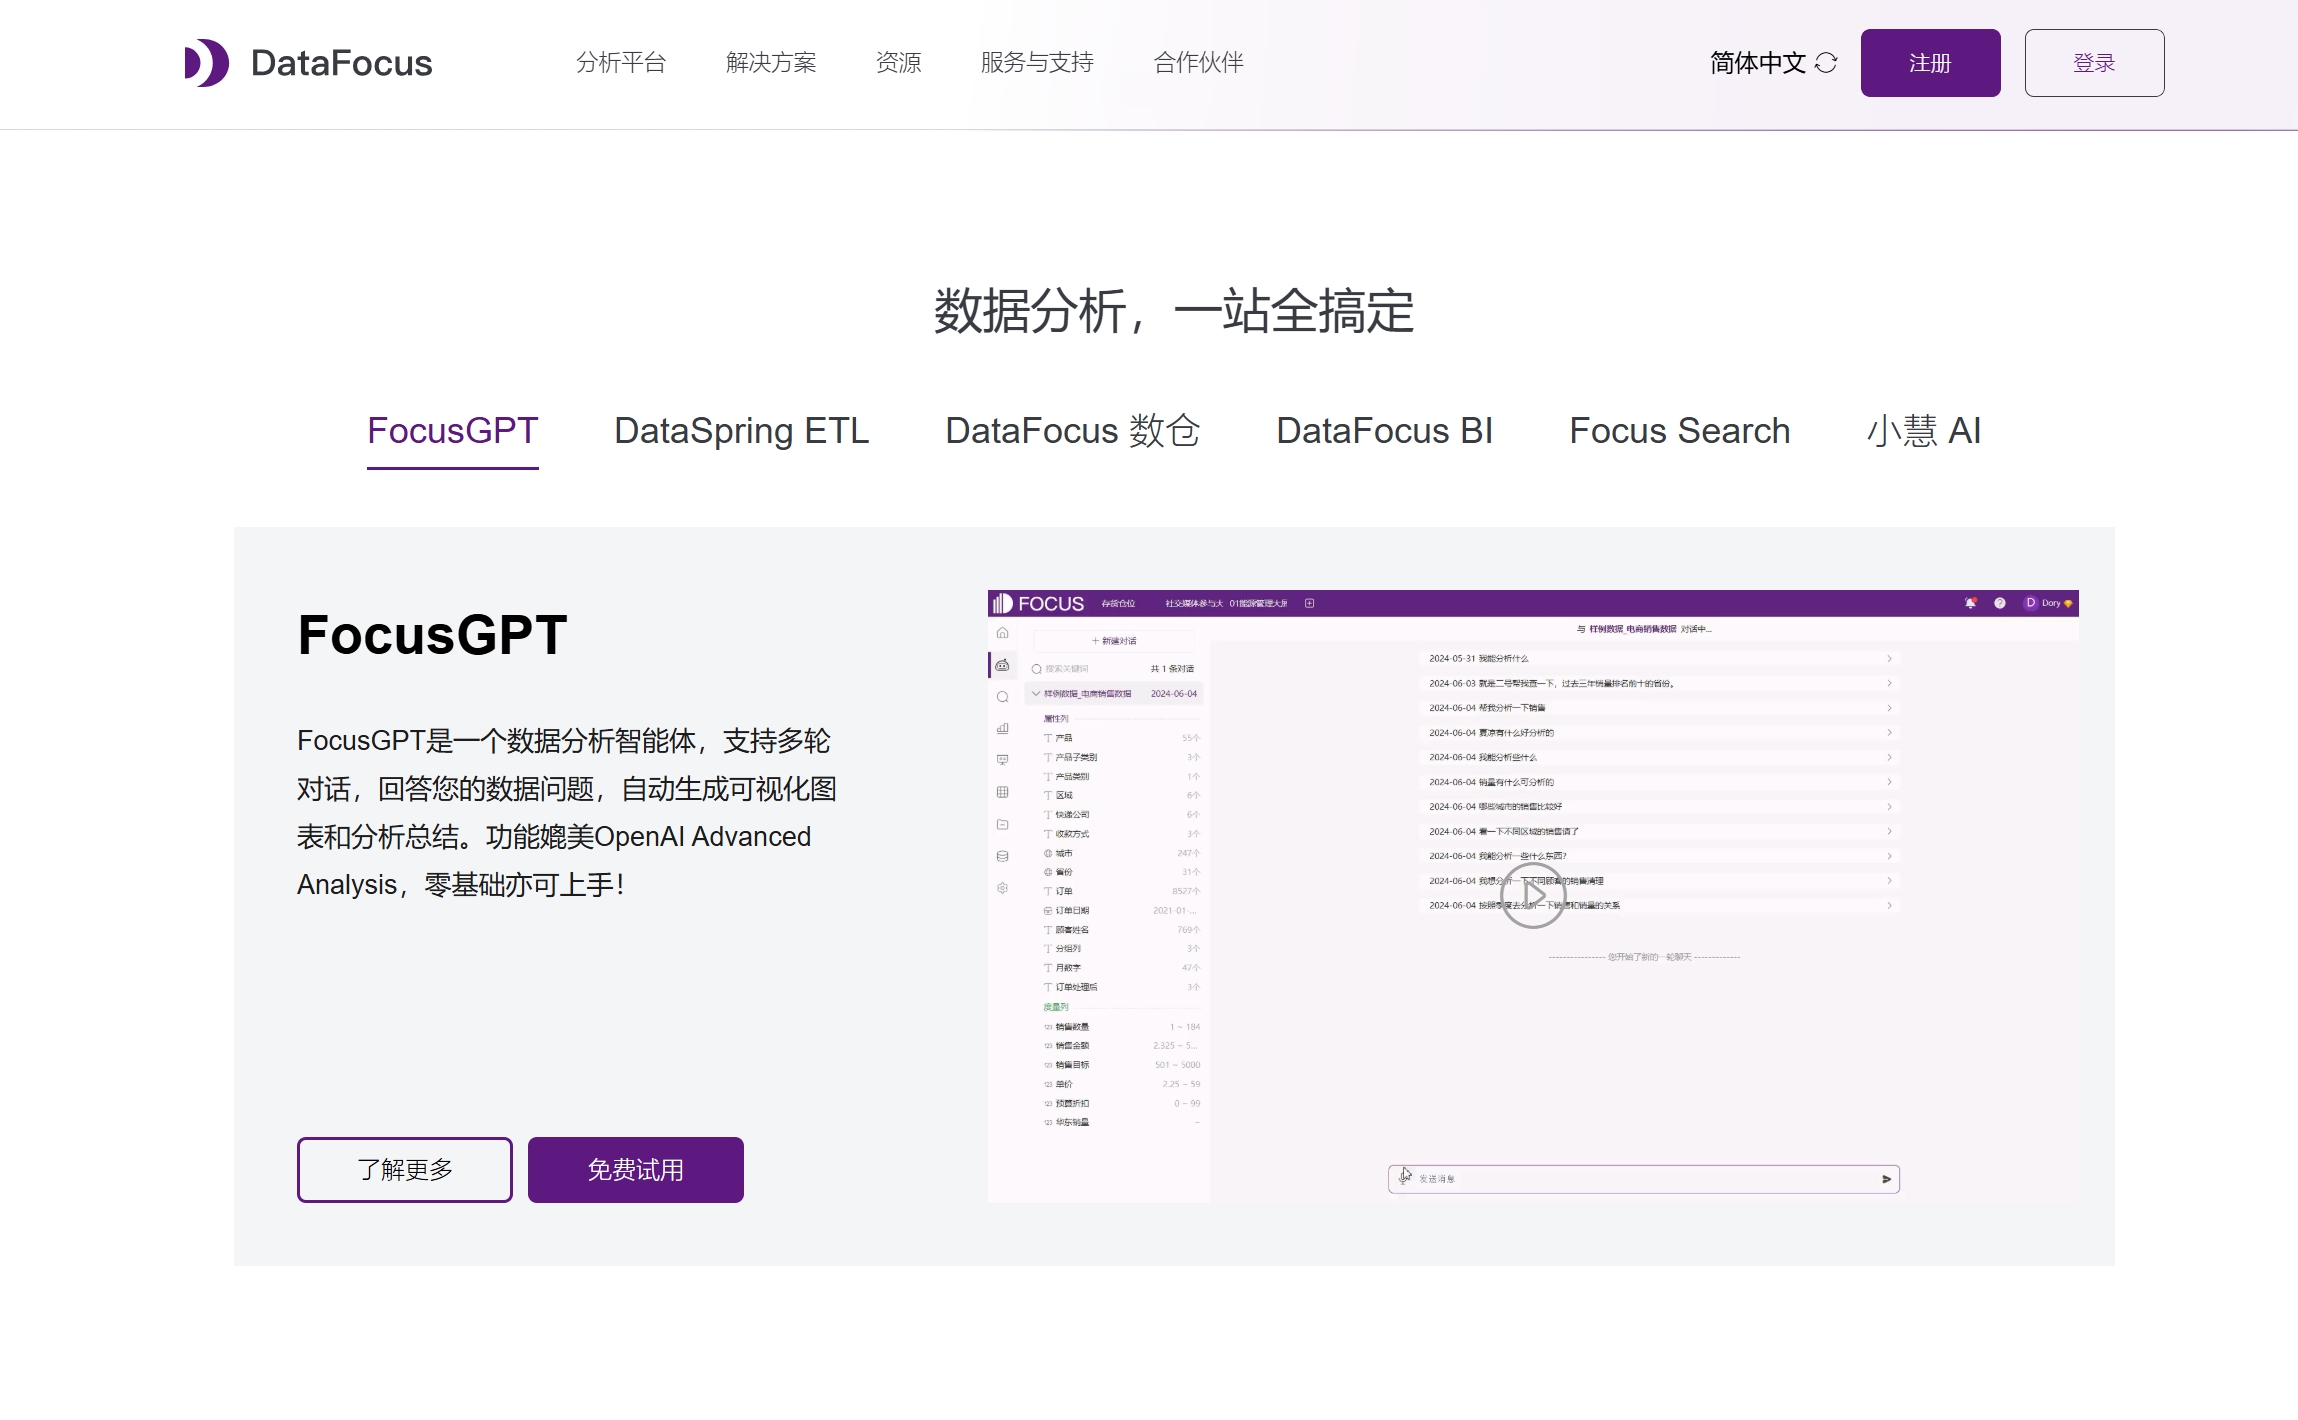
Task: Switch language using 简体中文 selector
Action: pos(1773,63)
